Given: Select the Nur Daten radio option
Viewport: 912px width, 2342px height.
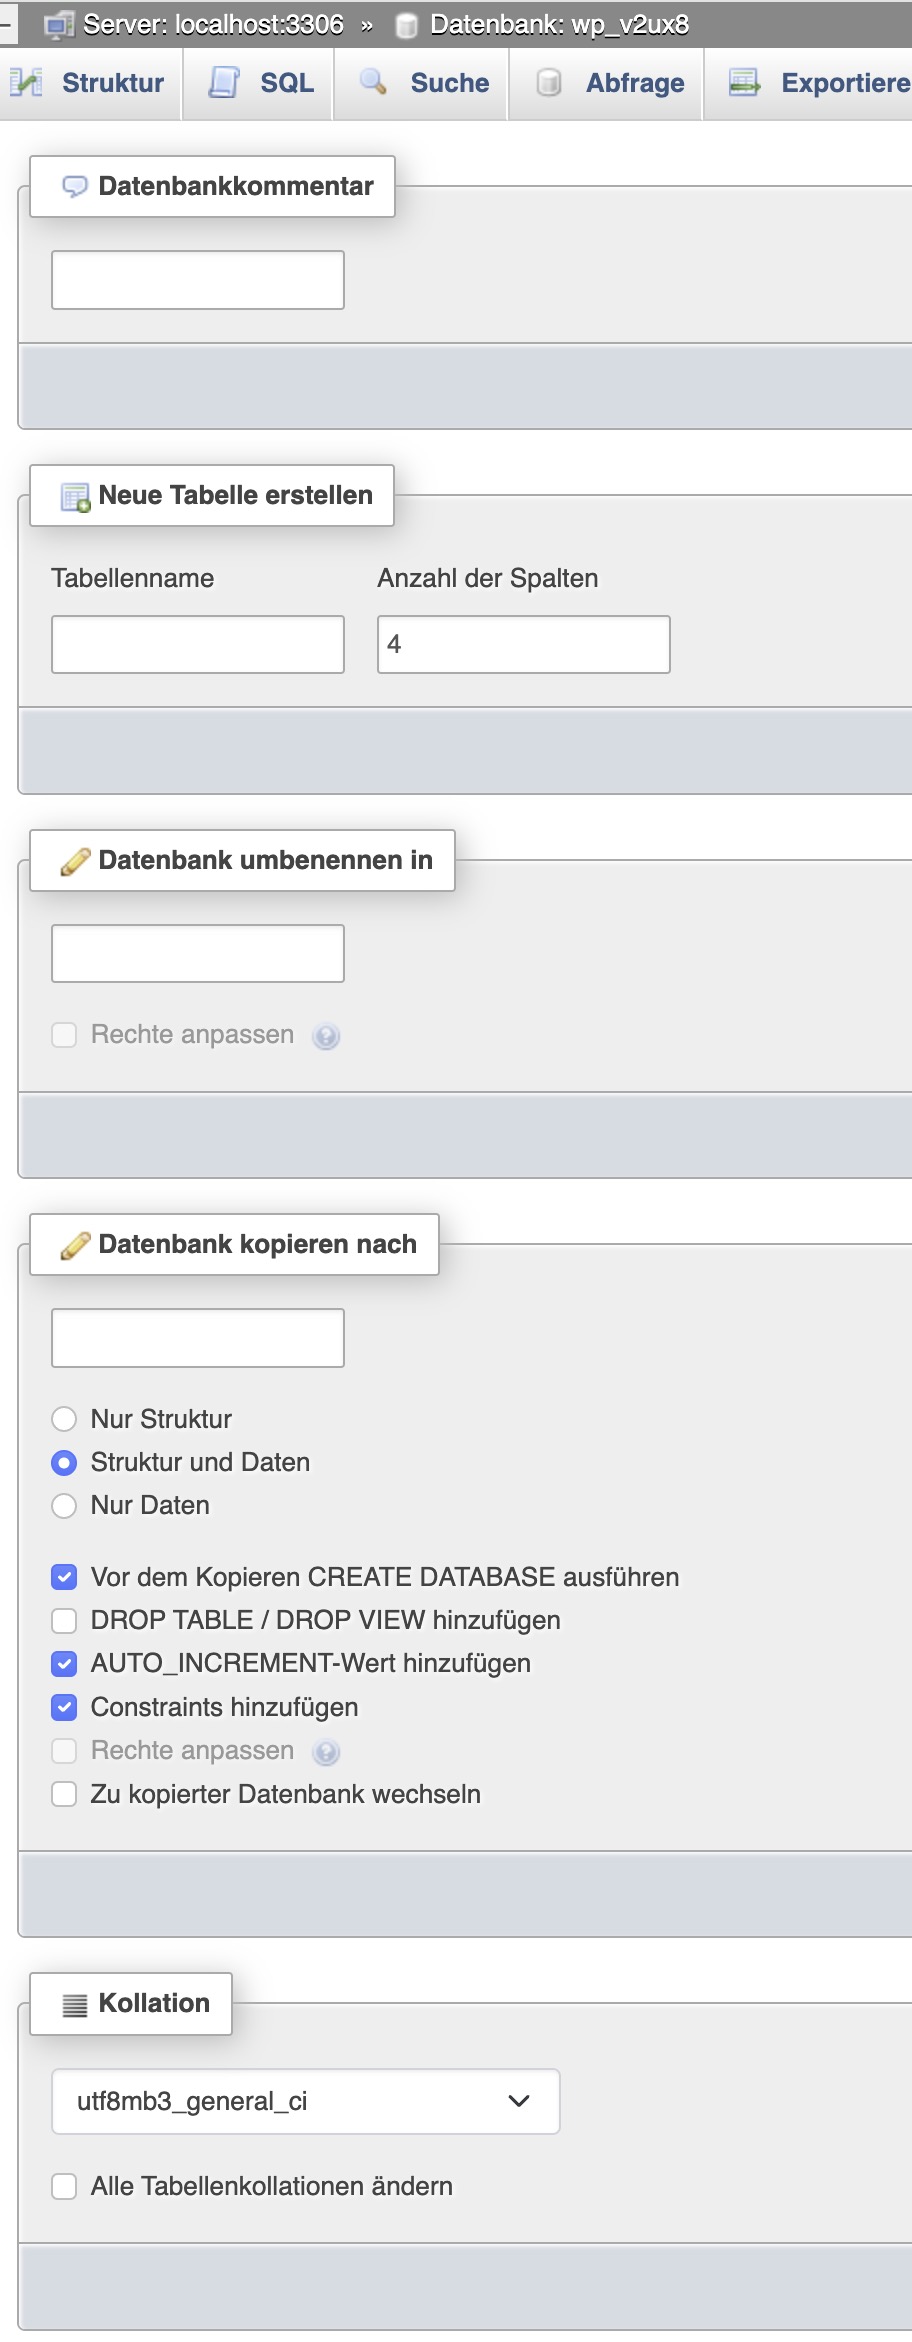Looking at the screenshot, I should point(64,1505).
